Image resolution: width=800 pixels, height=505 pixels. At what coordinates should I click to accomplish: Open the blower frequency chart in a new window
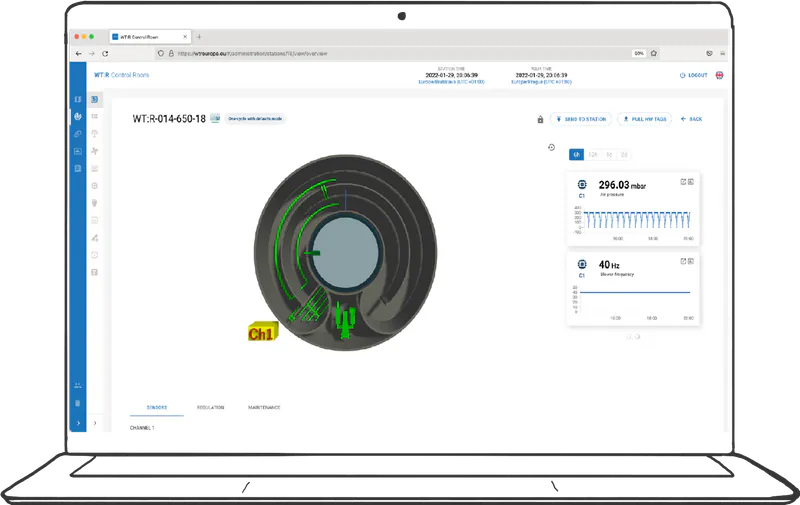(682, 261)
